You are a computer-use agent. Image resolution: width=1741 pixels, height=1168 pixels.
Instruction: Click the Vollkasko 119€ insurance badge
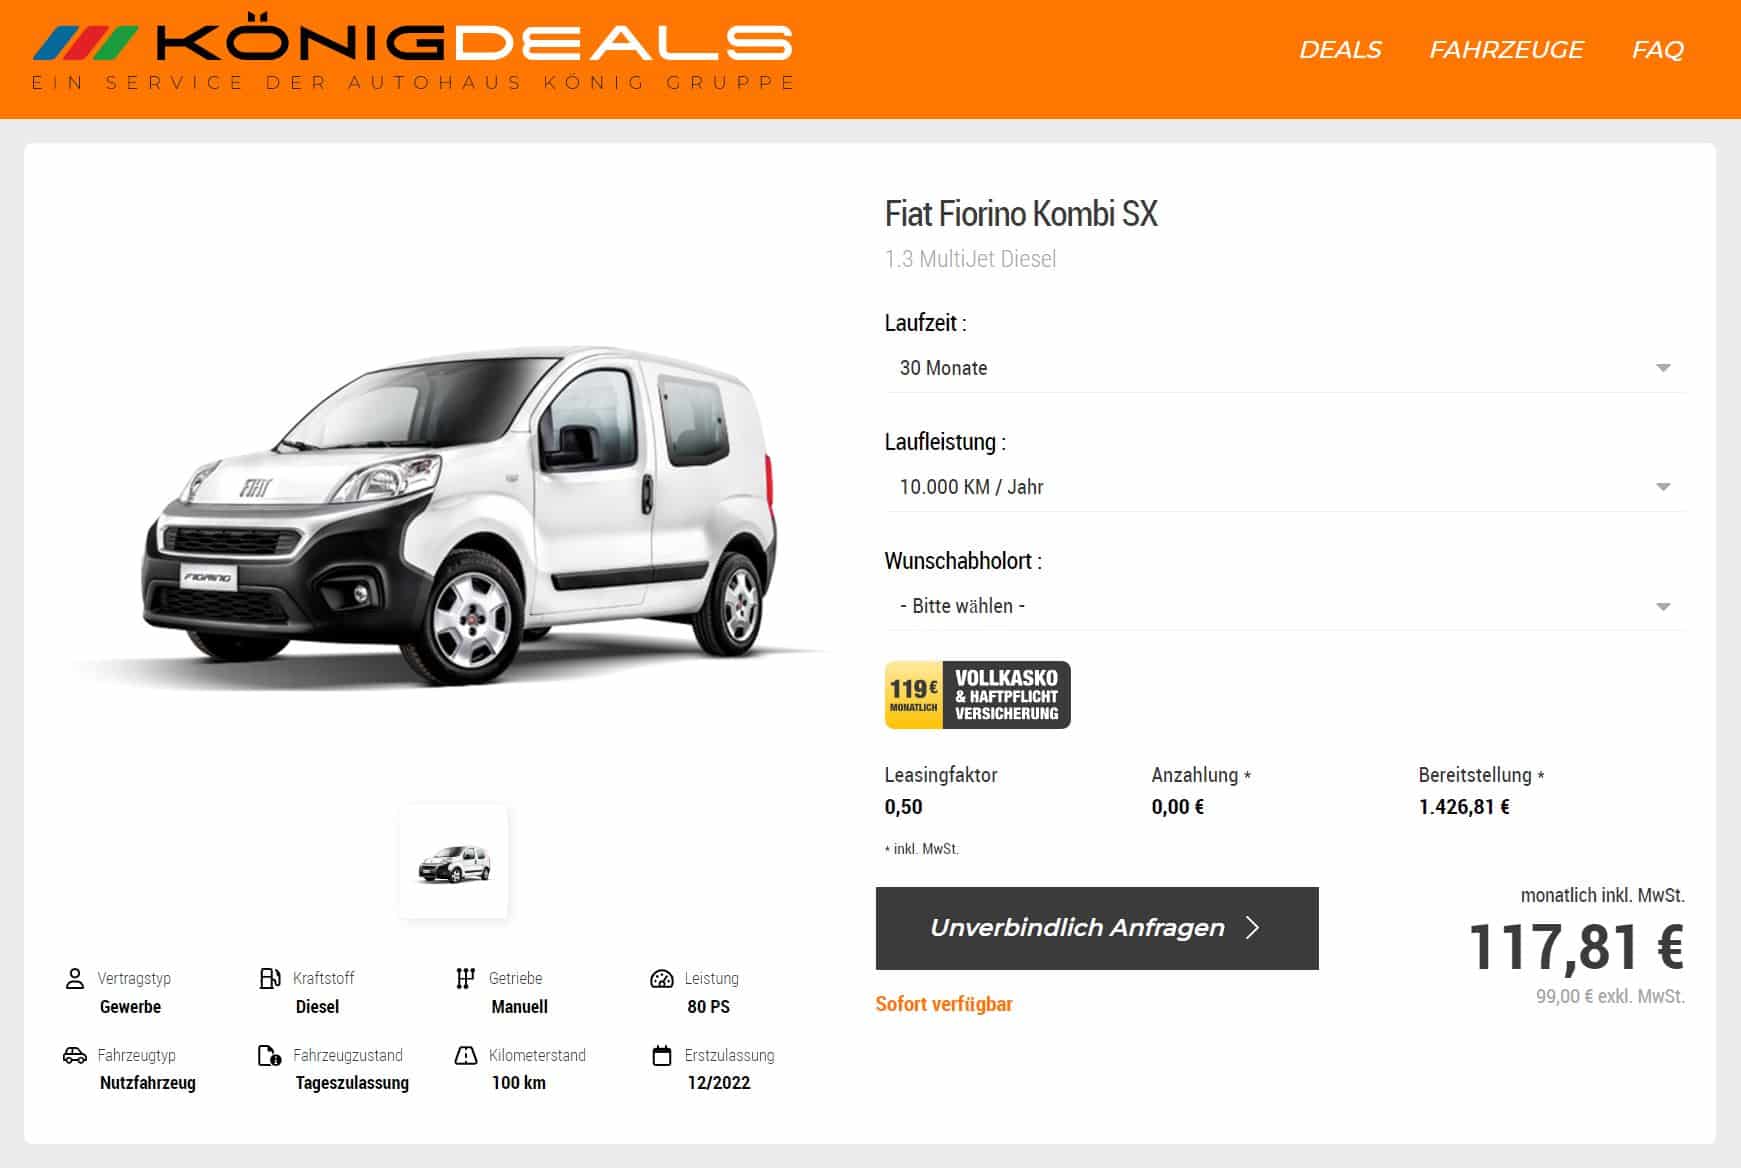click(x=978, y=695)
